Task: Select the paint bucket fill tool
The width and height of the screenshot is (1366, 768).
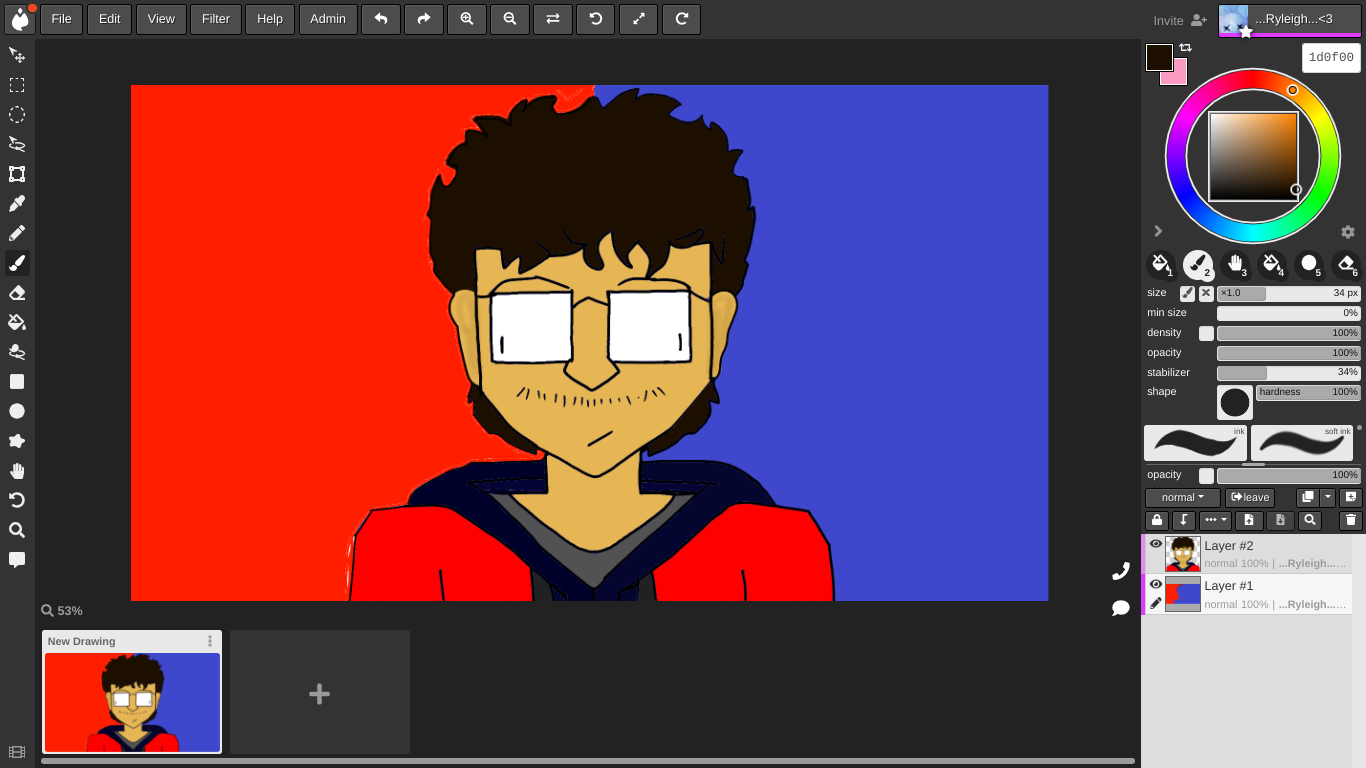Action: (x=17, y=322)
